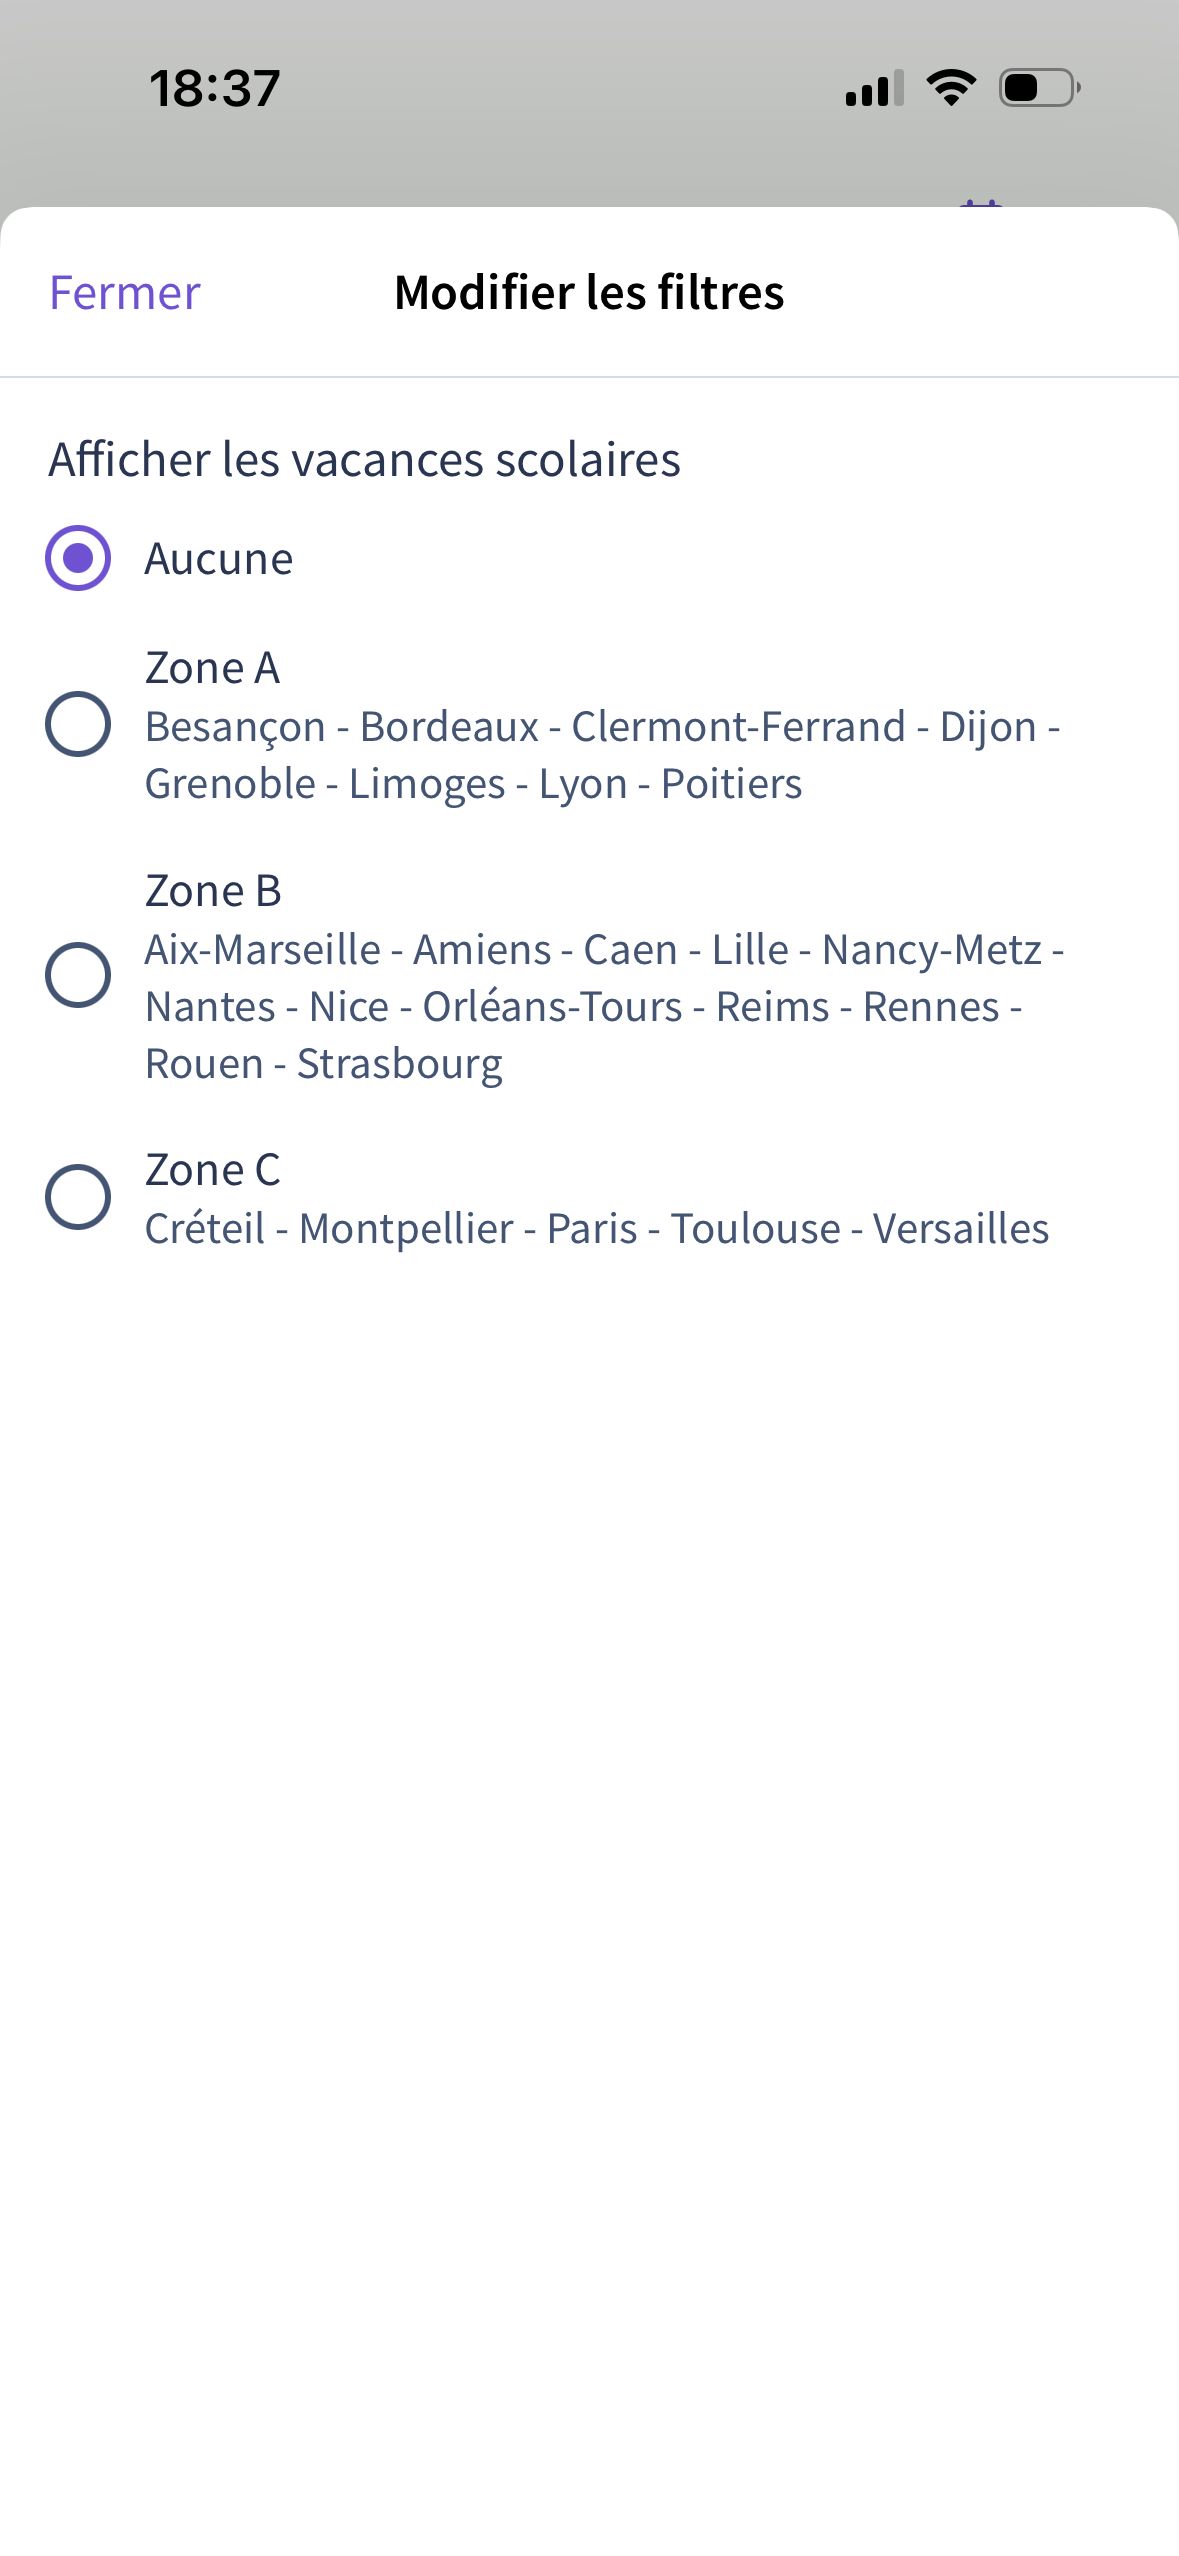
Task: Click the Besançon - Bordeaux academies list
Action: point(600,755)
